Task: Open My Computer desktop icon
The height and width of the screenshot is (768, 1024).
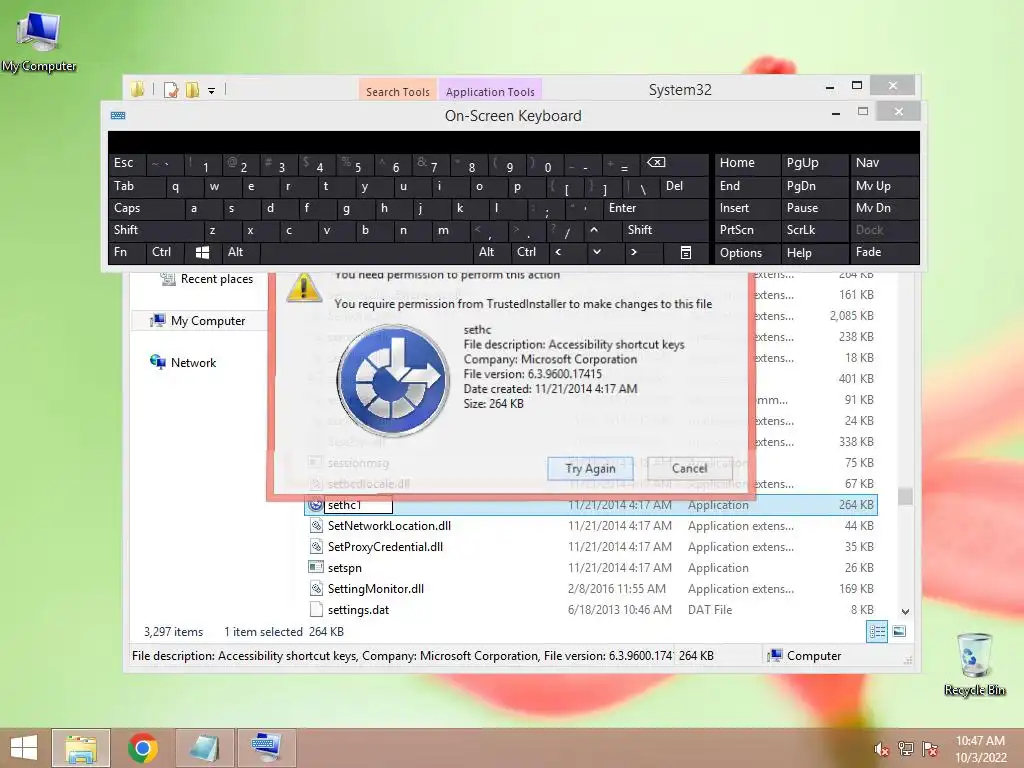Action: click(39, 41)
